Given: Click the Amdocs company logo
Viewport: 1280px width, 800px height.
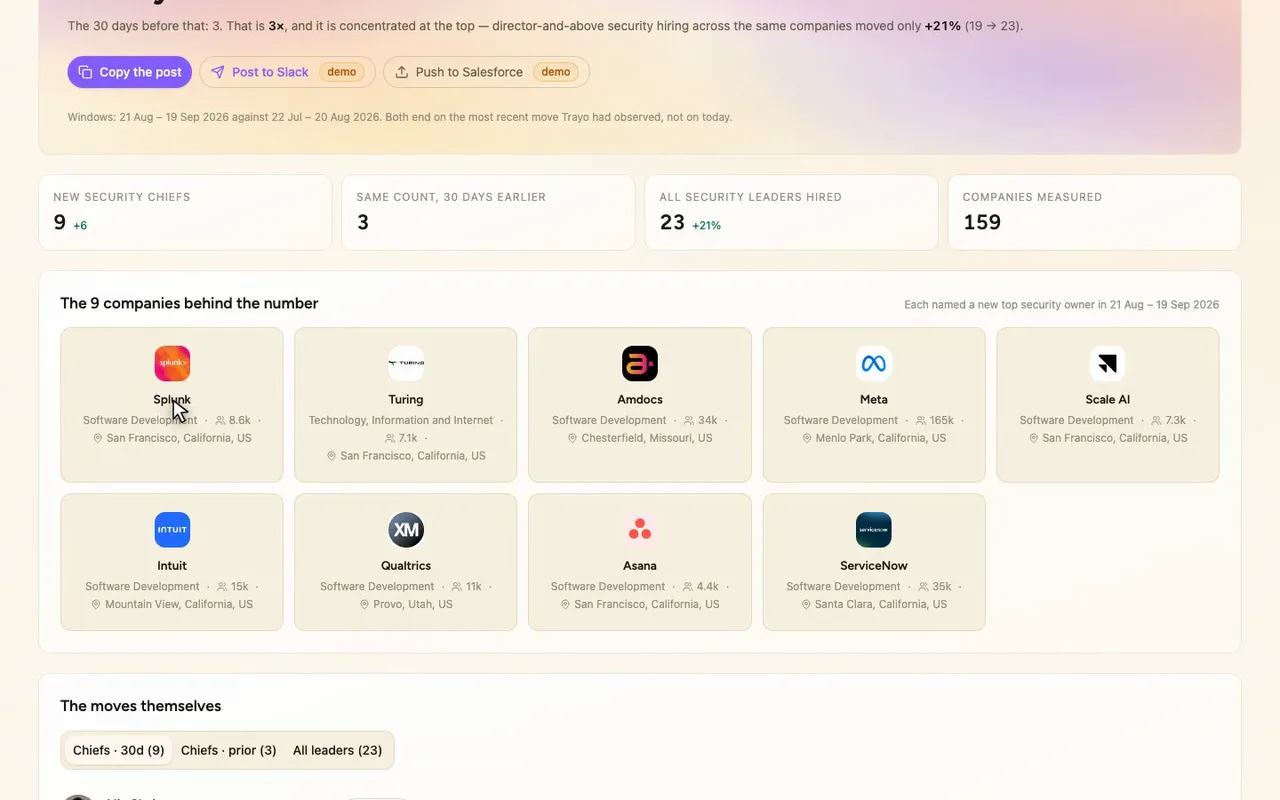Looking at the screenshot, I should tap(640, 363).
